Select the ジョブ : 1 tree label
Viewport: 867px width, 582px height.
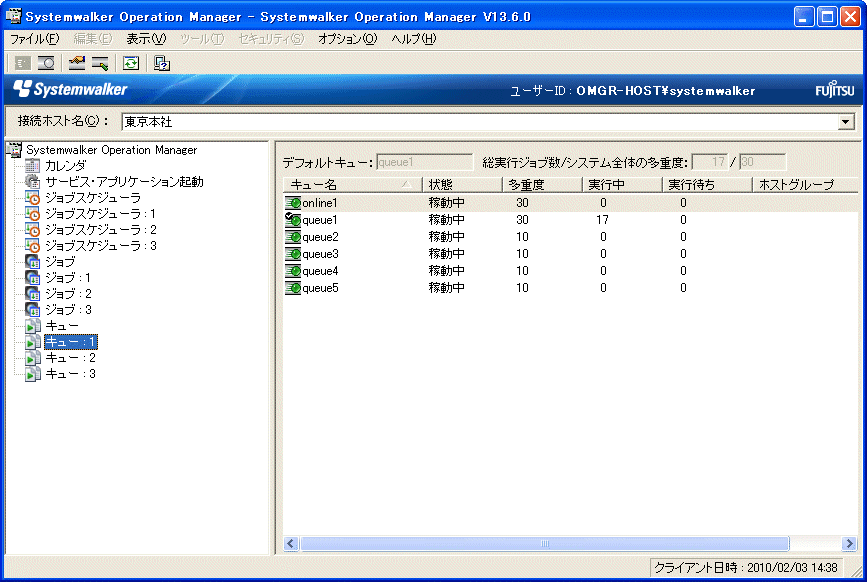(68, 277)
